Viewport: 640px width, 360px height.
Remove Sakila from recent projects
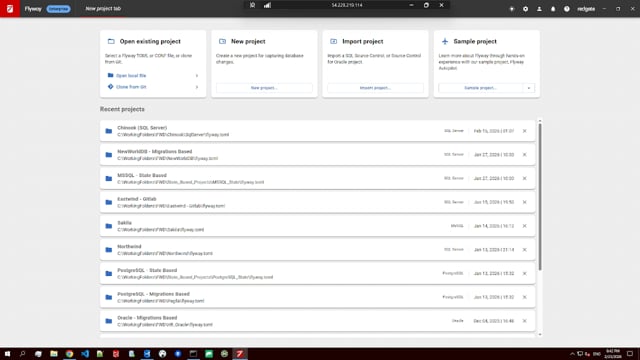tap(524, 226)
